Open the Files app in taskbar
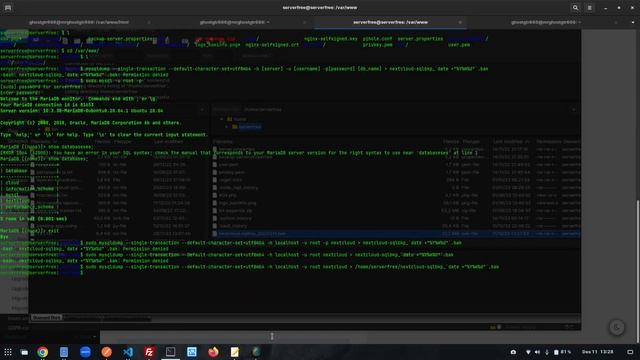 (24, 352)
